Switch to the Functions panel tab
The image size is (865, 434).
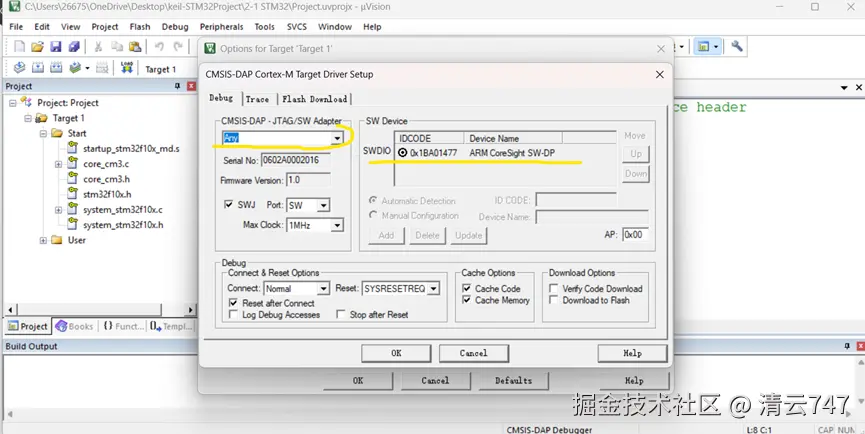[x=123, y=326]
